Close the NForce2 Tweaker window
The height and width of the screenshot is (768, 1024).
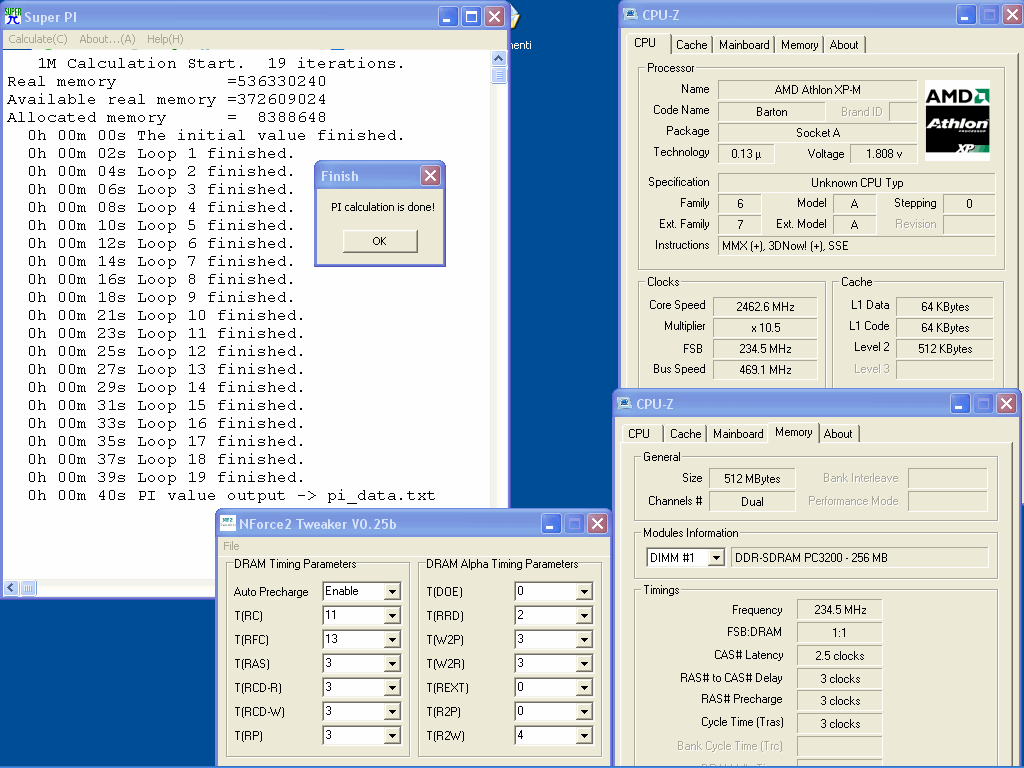pyautogui.click(x=598, y=523)
